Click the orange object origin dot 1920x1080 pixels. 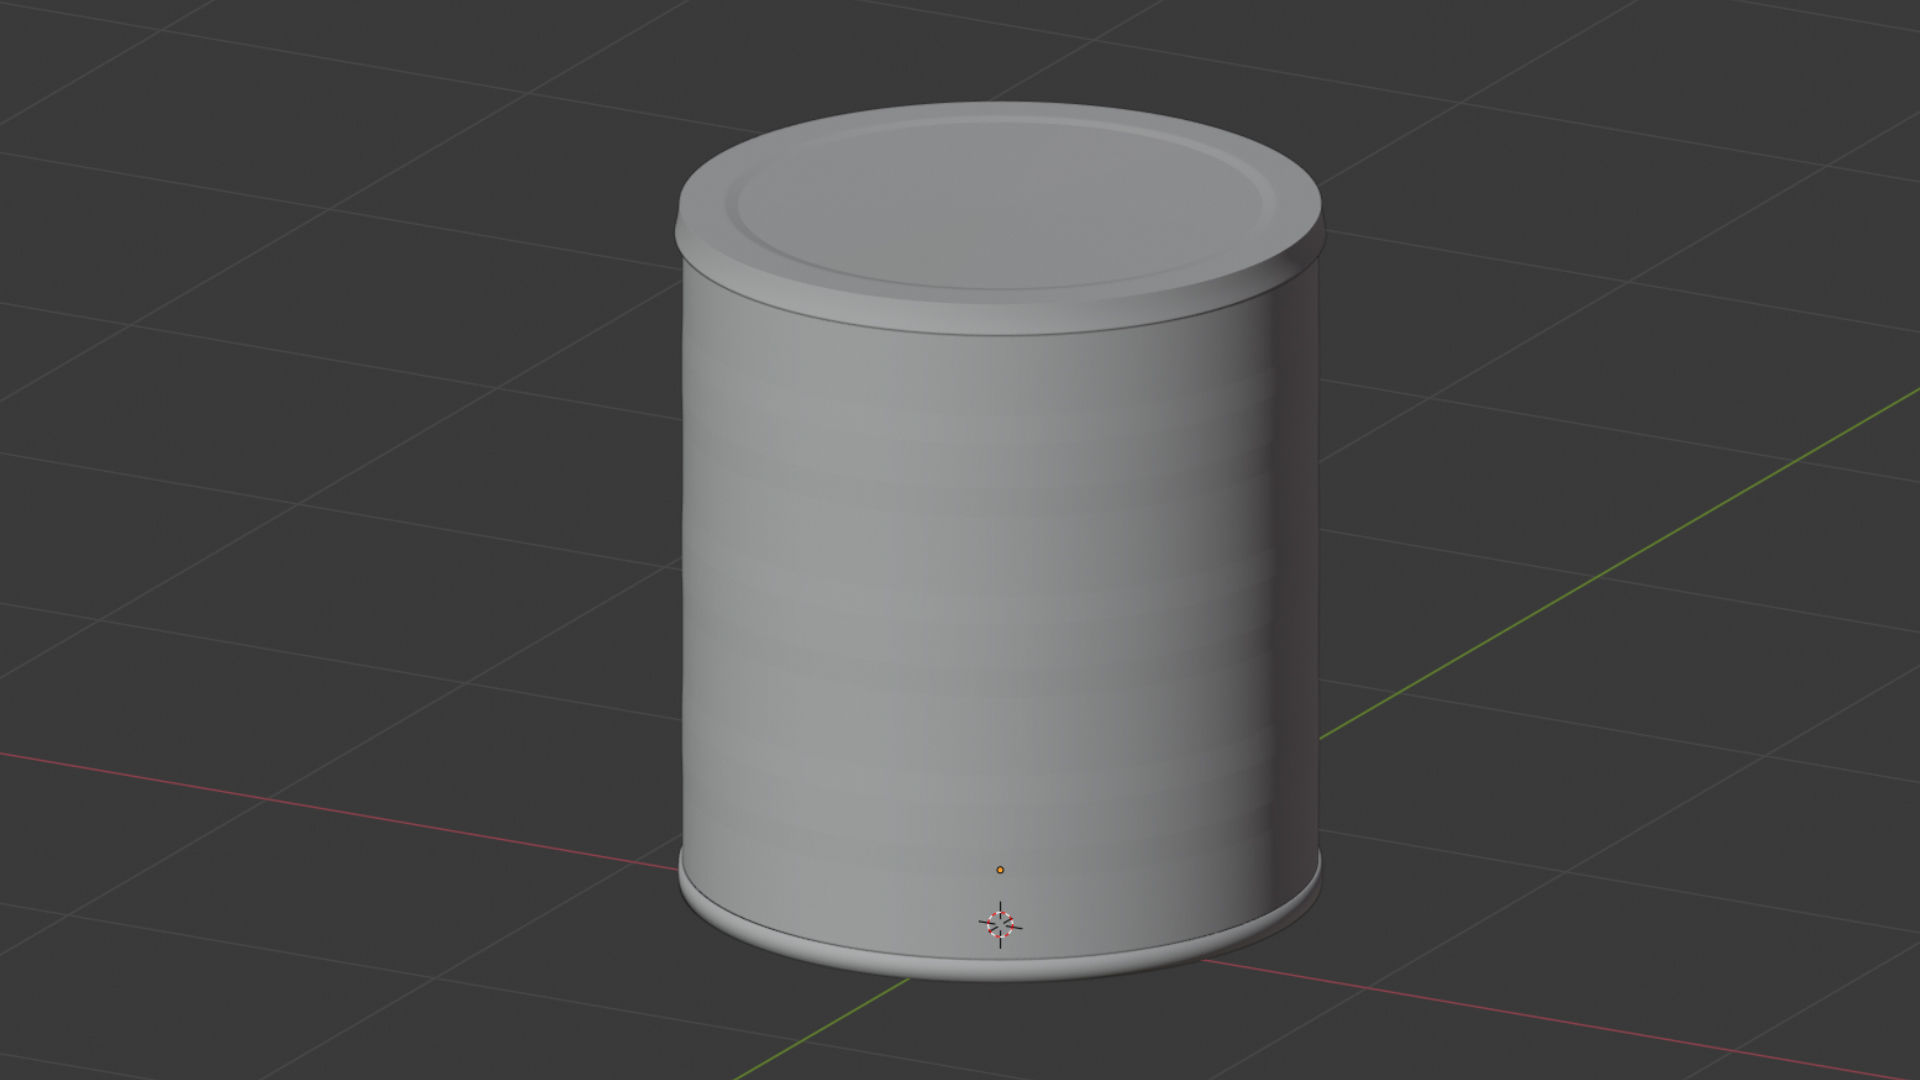click(1000, 870)
